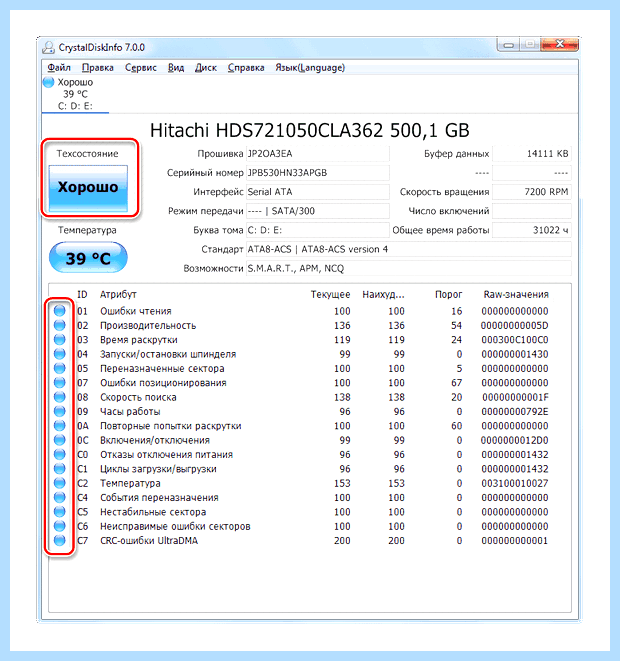
Task: Click the Общее время работы value 31022 ч
Action: click(532, 230)
